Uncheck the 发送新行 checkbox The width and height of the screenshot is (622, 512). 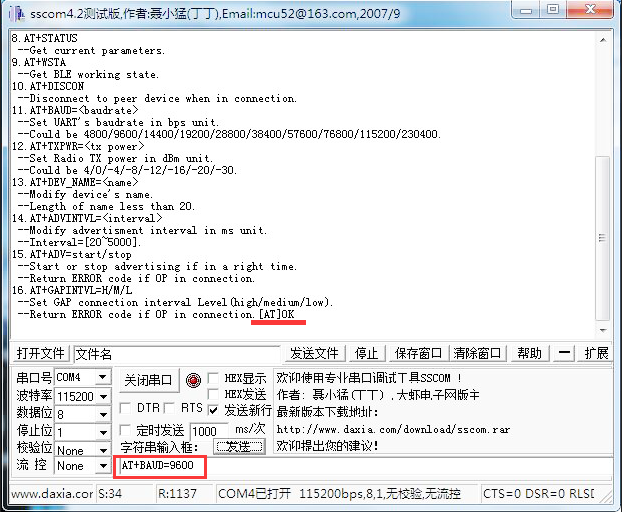coord(215,410)
